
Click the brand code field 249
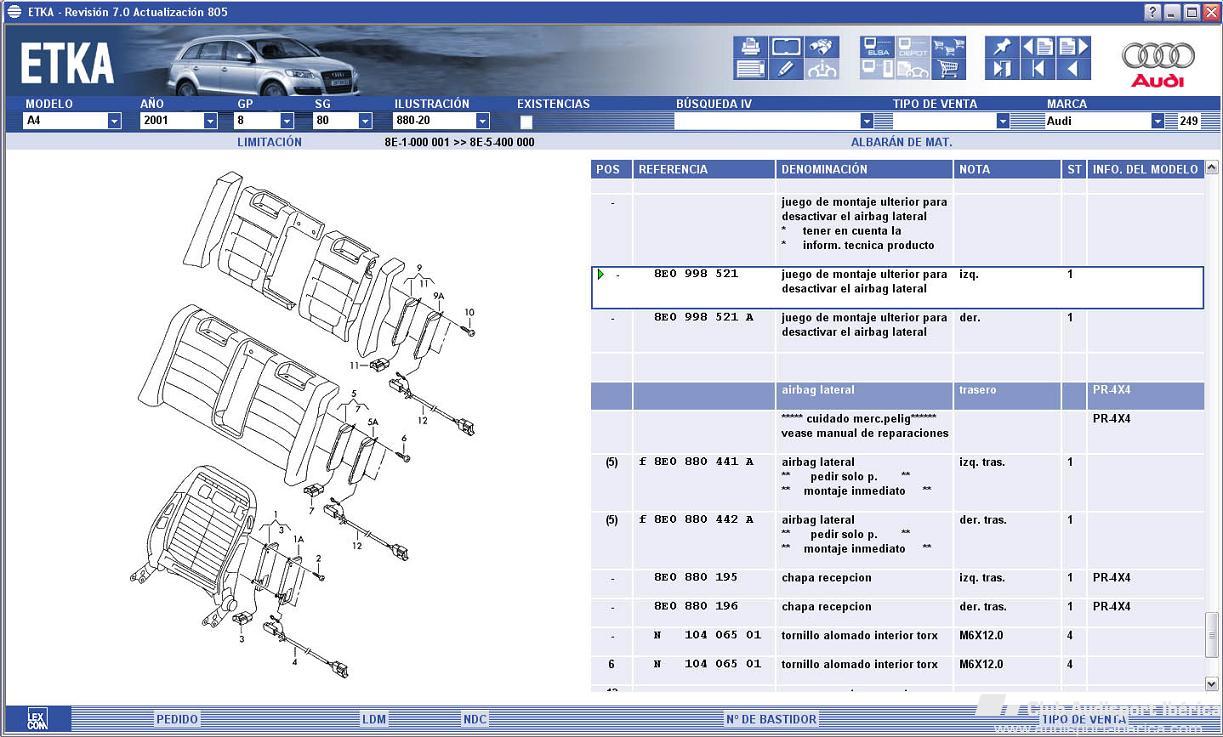(x=1188, y=121)
